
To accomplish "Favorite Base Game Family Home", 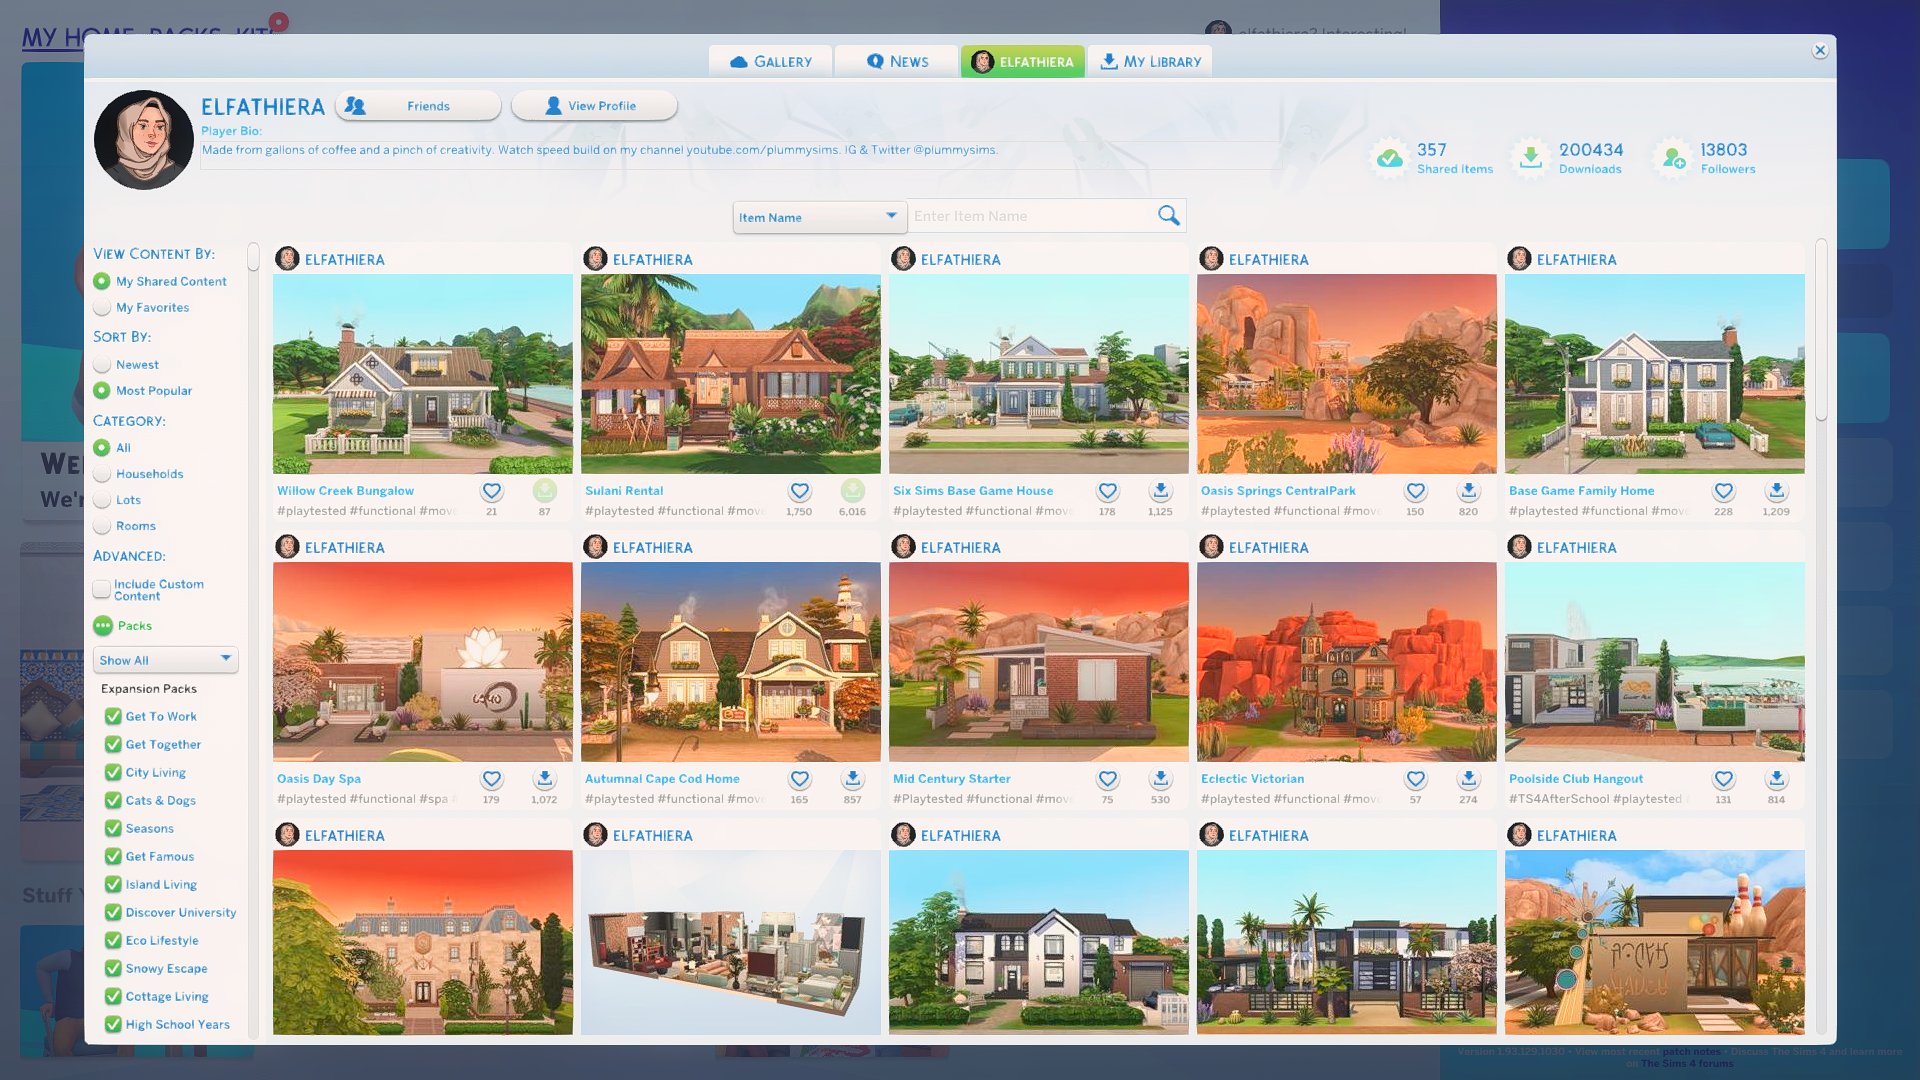I will 1723,491.
